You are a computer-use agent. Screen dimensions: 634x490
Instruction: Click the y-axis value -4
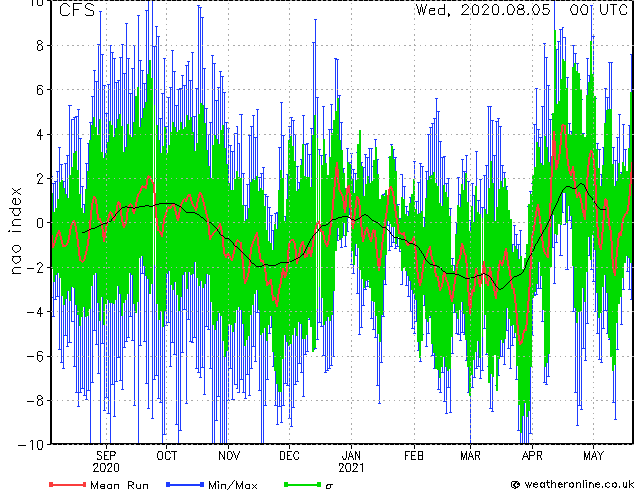click(35, 312)
